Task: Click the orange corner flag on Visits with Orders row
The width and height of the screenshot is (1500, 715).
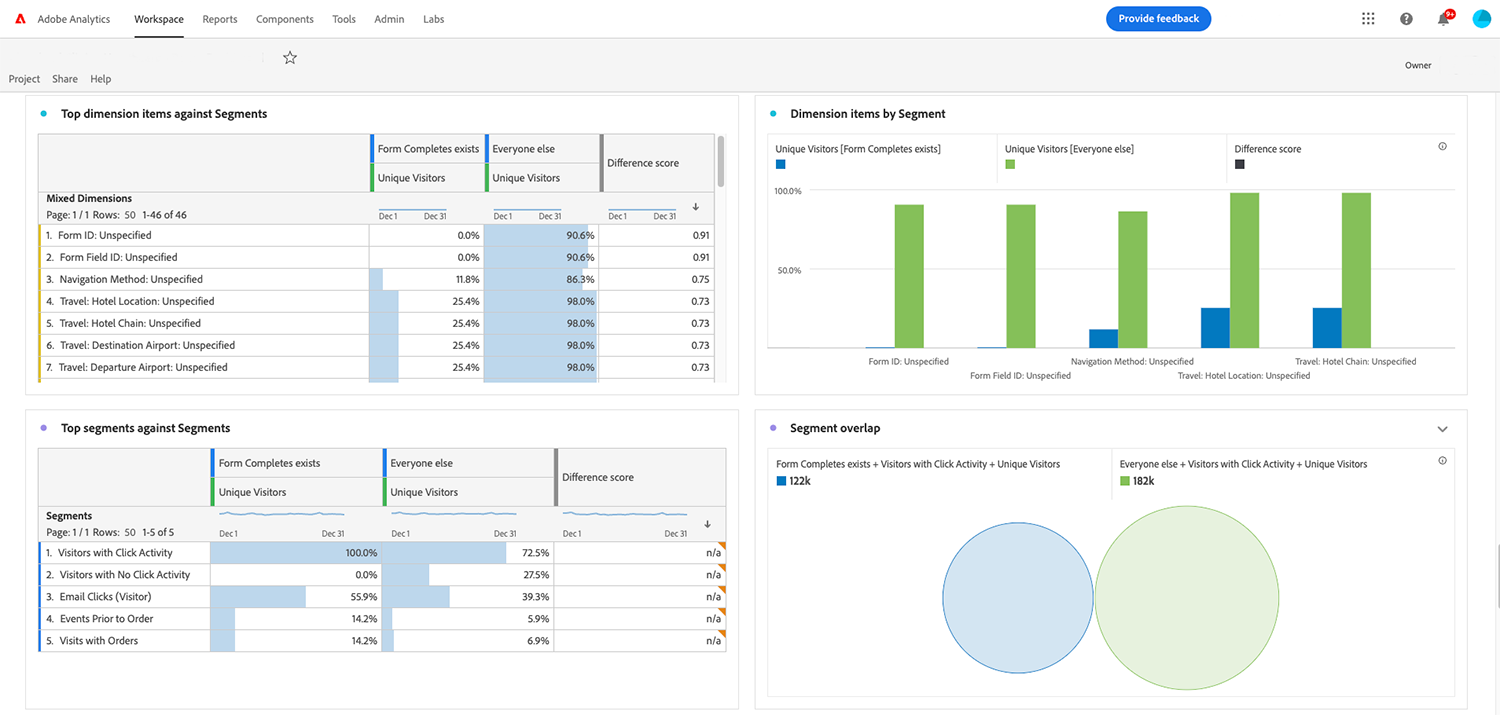Action: click(x=721, y=634)
